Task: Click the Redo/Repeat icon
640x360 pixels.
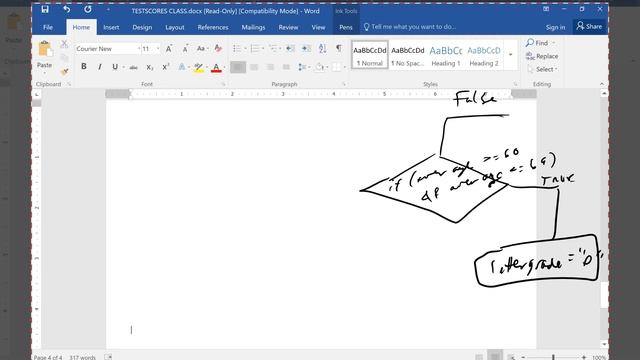Action: click(x=88, y=9)
